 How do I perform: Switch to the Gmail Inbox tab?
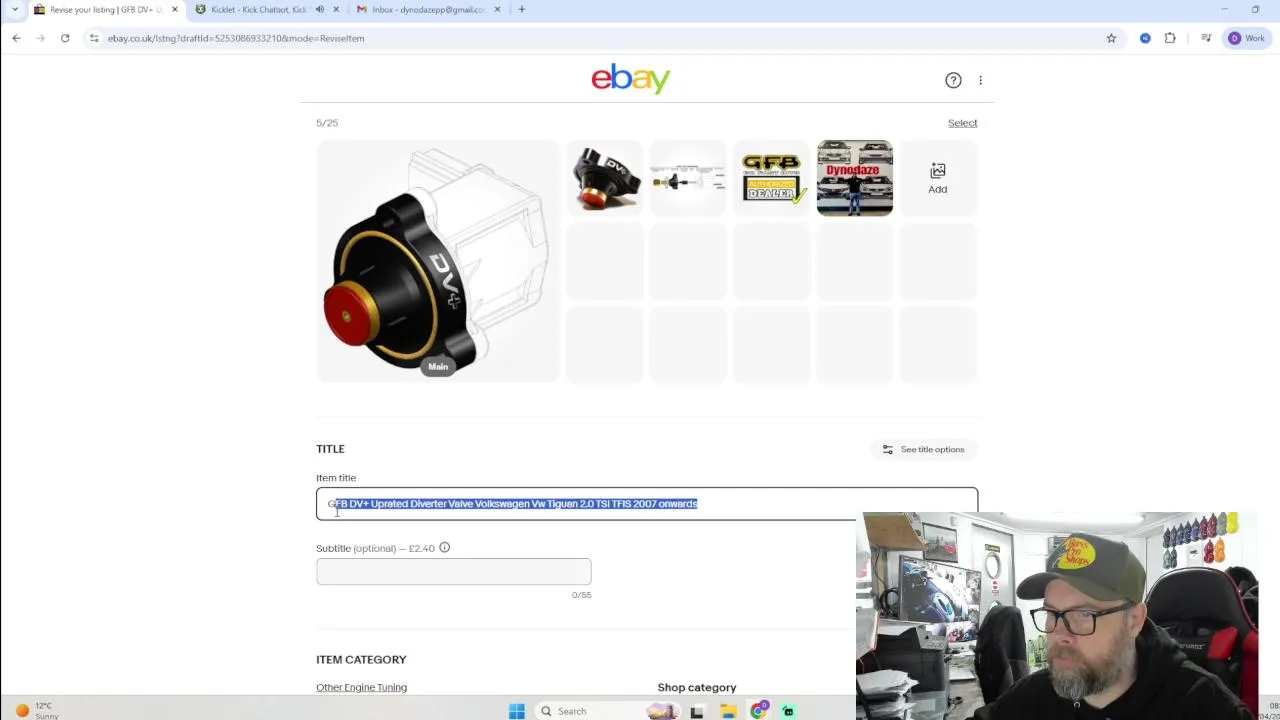coord(427,9)
